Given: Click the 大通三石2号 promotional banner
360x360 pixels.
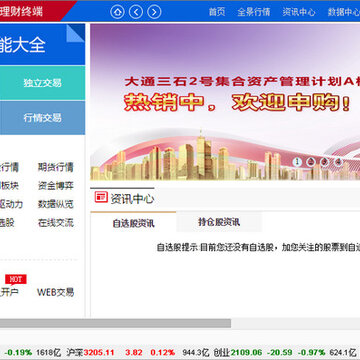Looking at the screenshot, I should [x=225, y=102].
